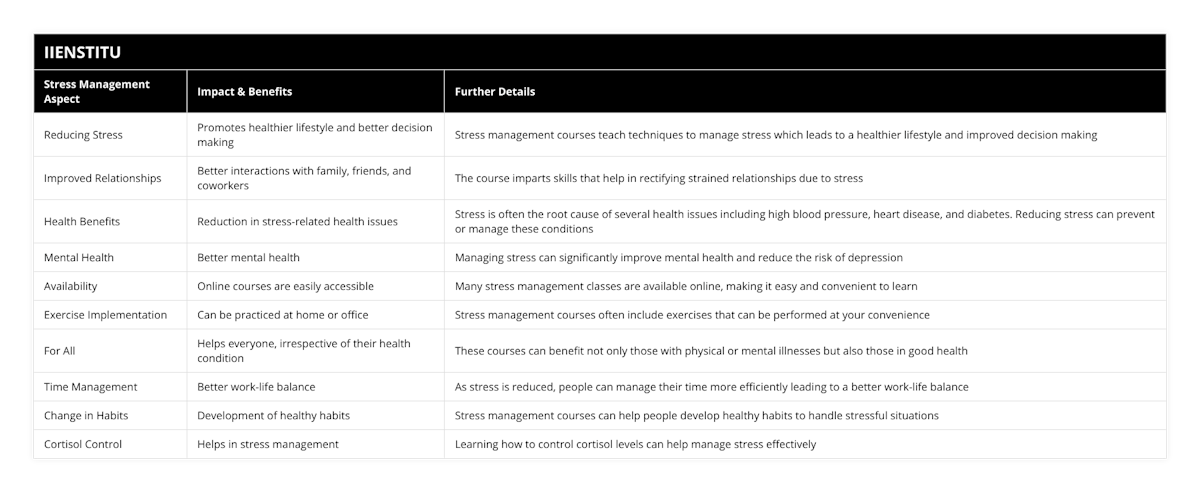Click the "Further Details" column header
Viewport: 1200px width, 492px height.
495,91
